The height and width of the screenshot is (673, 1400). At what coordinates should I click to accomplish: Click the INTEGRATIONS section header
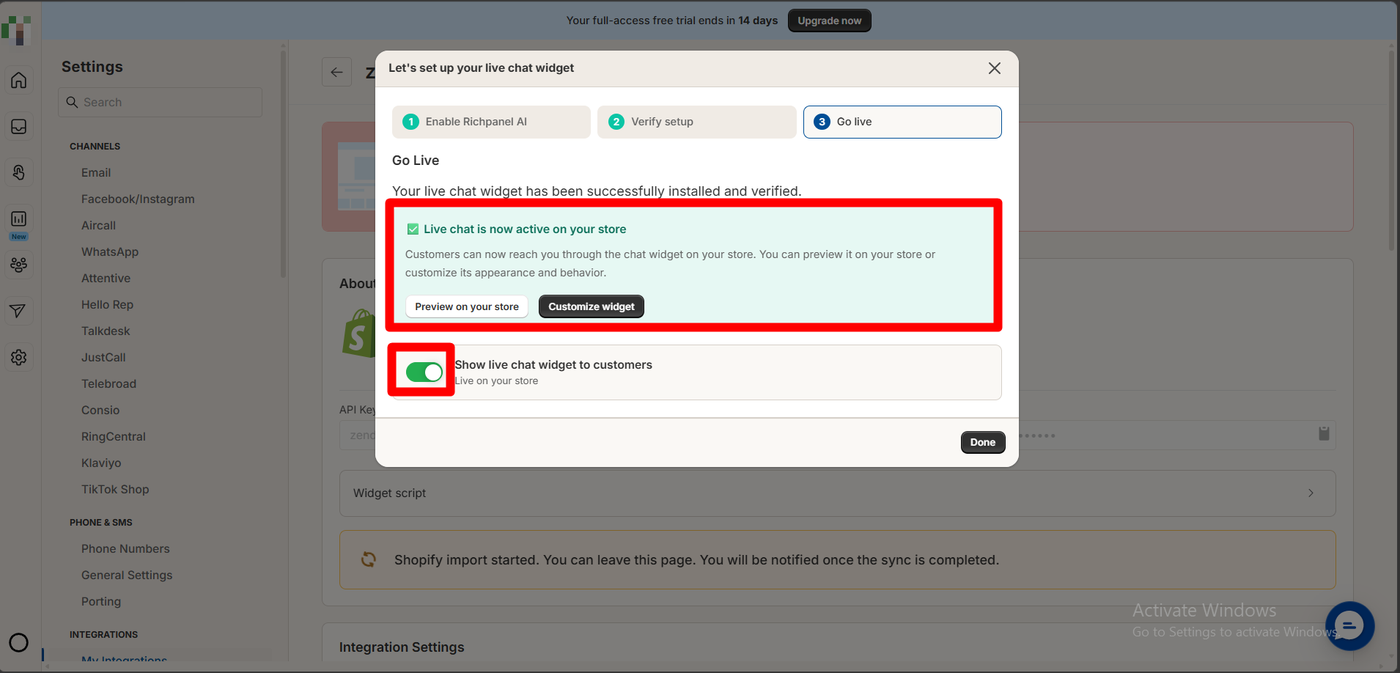[x=104, y=635]
